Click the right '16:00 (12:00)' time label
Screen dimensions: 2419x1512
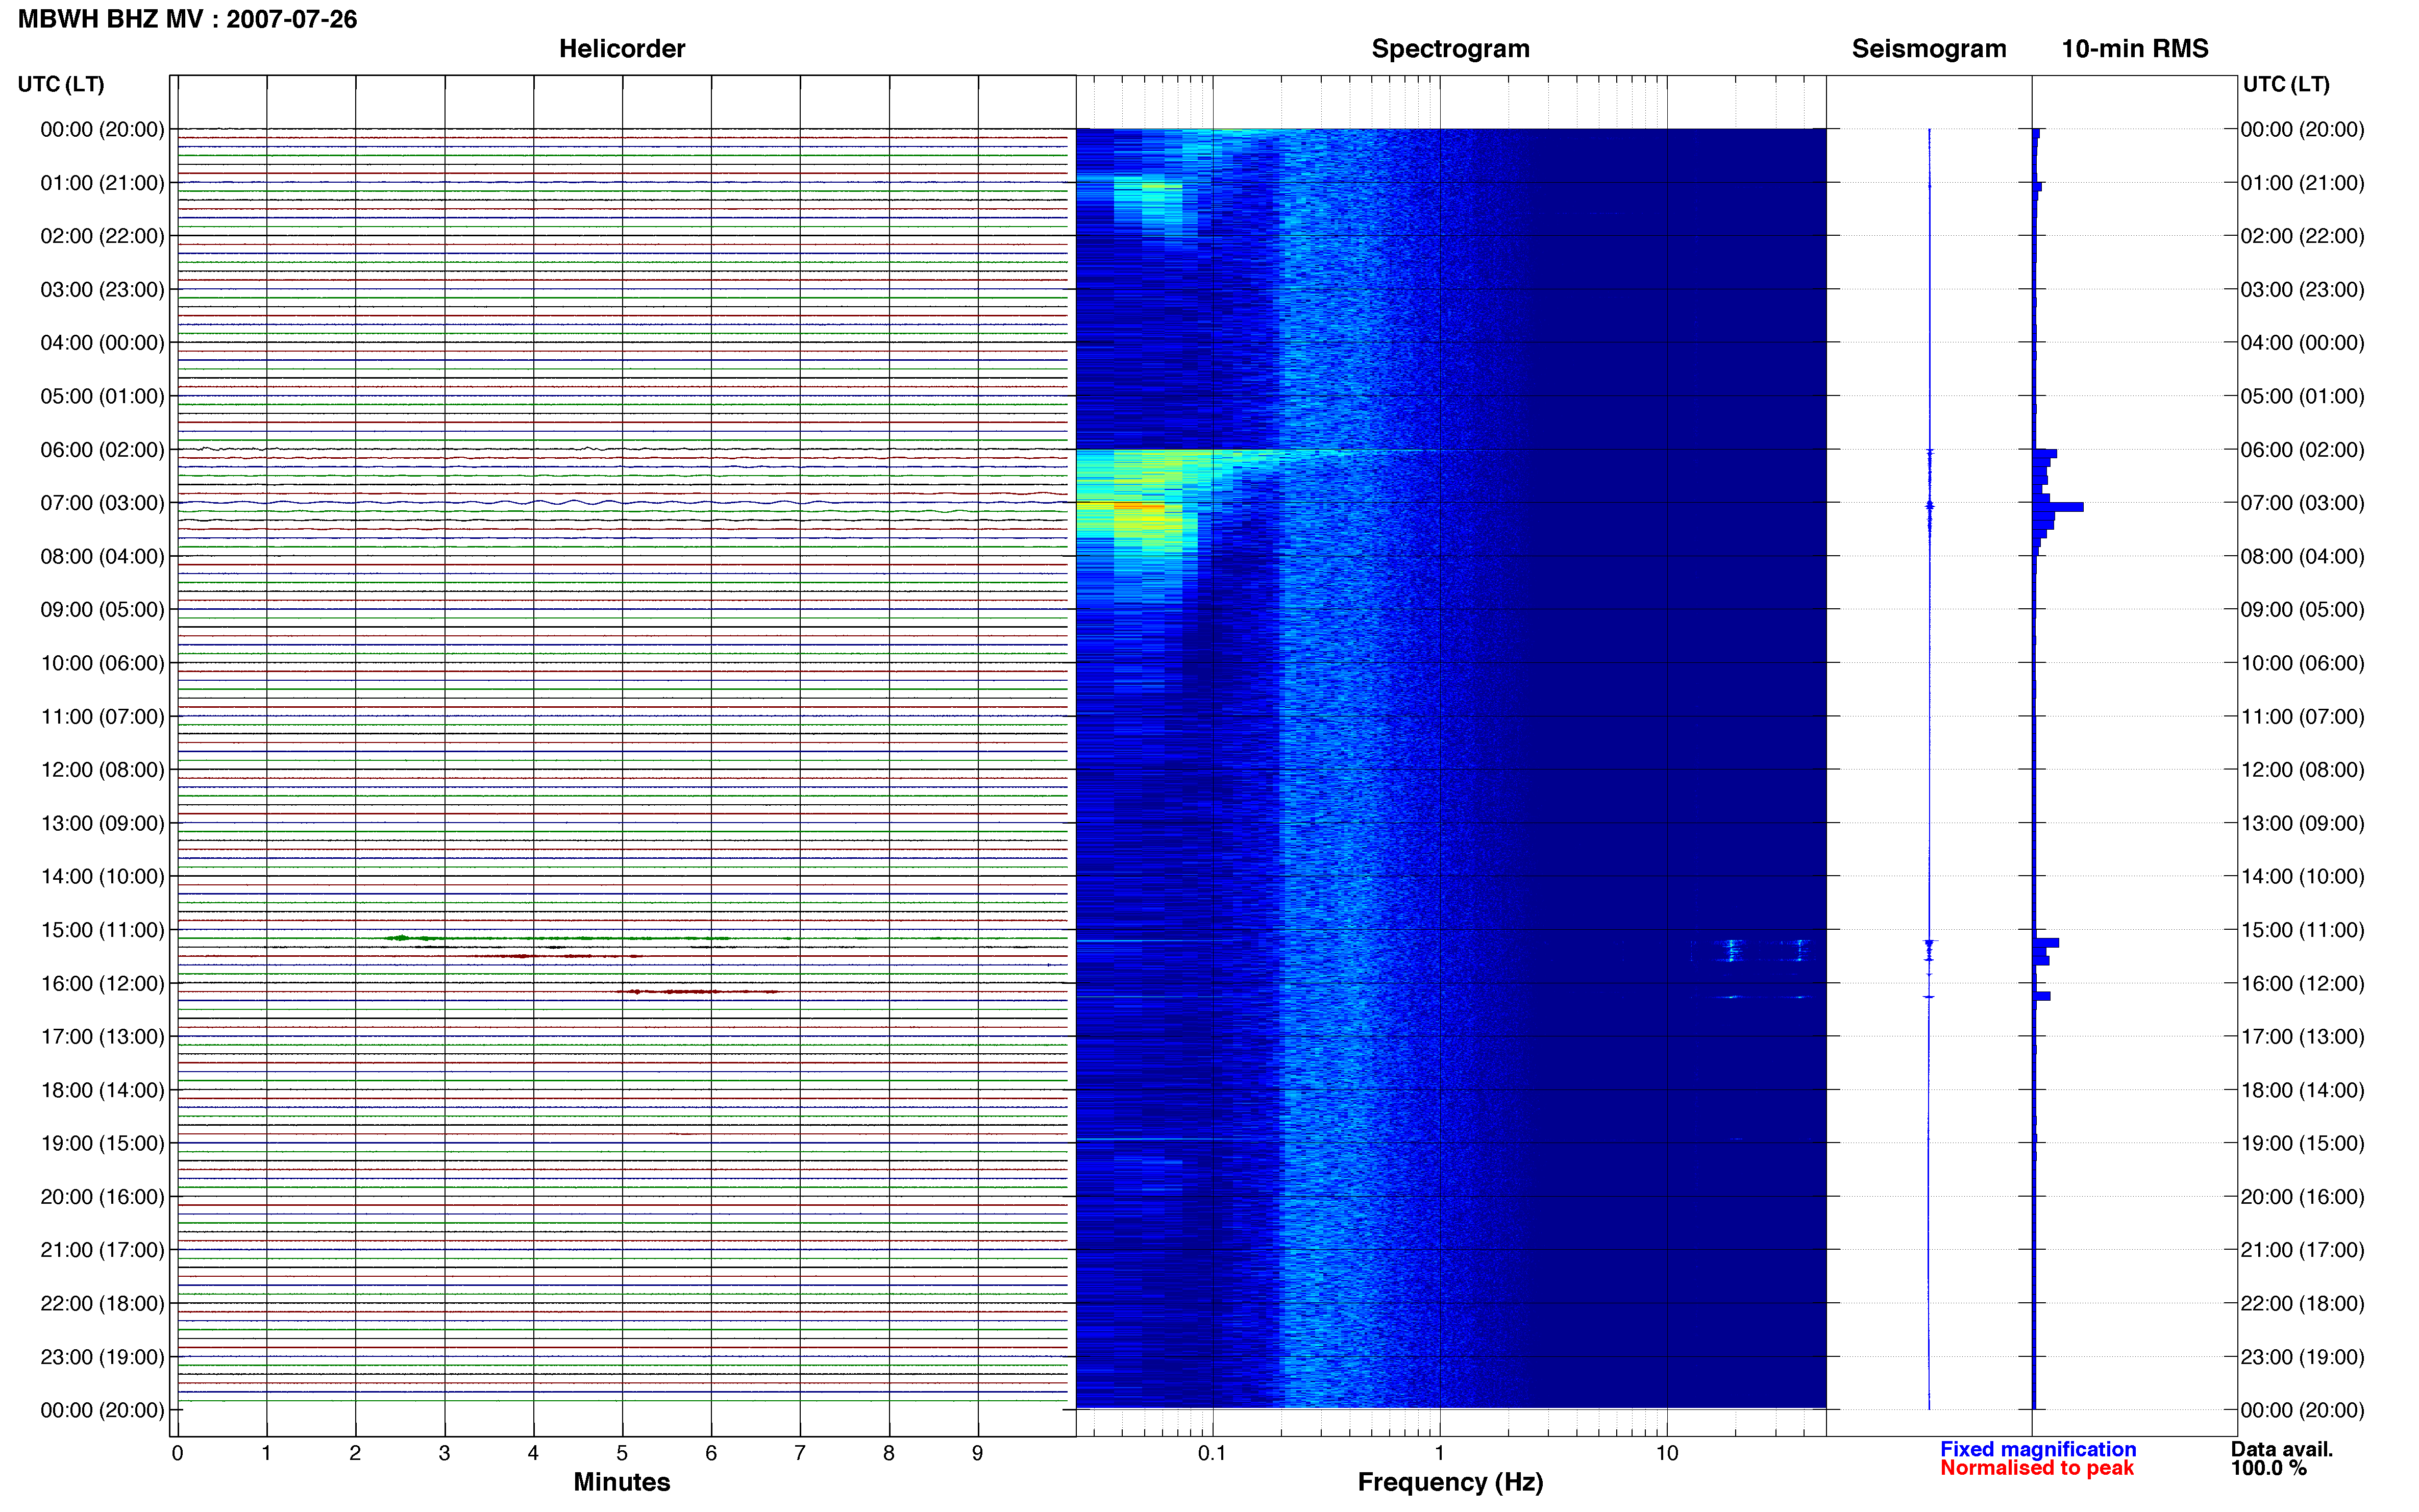point(2302,983)
